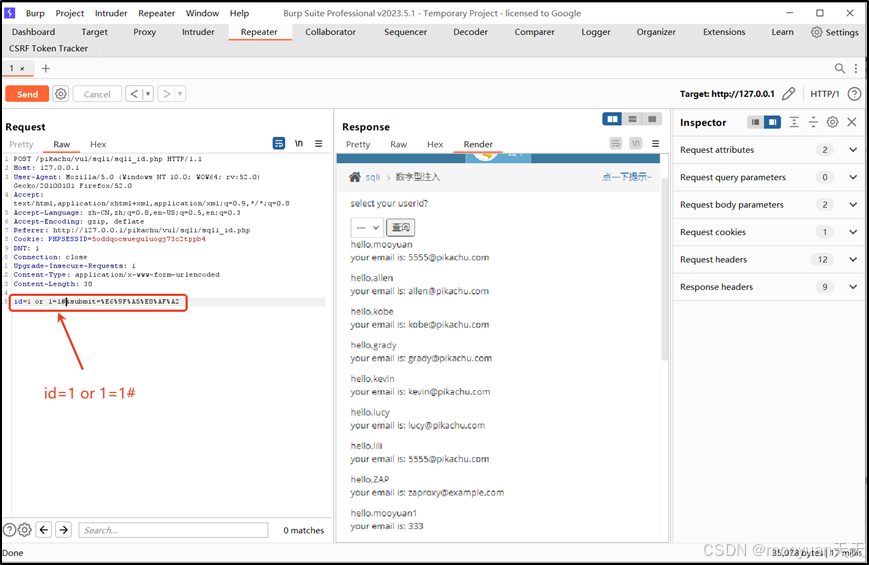Click the Cancel request button

click(x=97, y=94)
